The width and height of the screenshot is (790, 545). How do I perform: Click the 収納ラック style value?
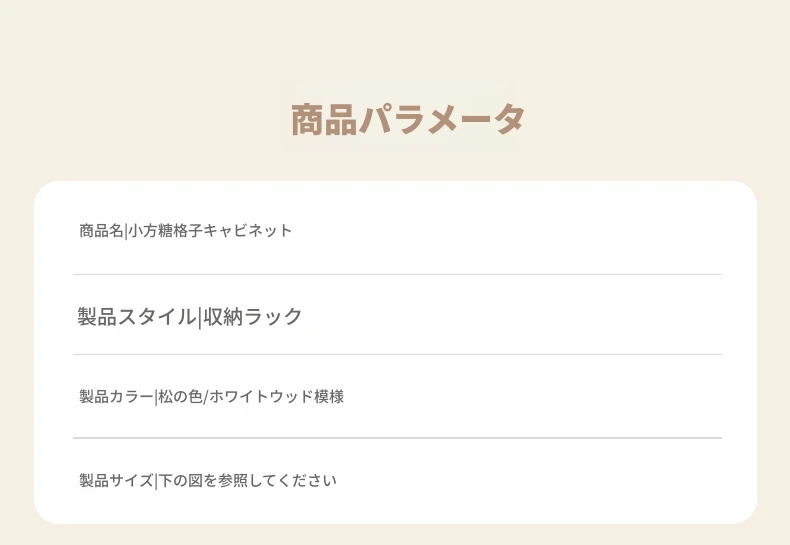[x=252, y=317]
